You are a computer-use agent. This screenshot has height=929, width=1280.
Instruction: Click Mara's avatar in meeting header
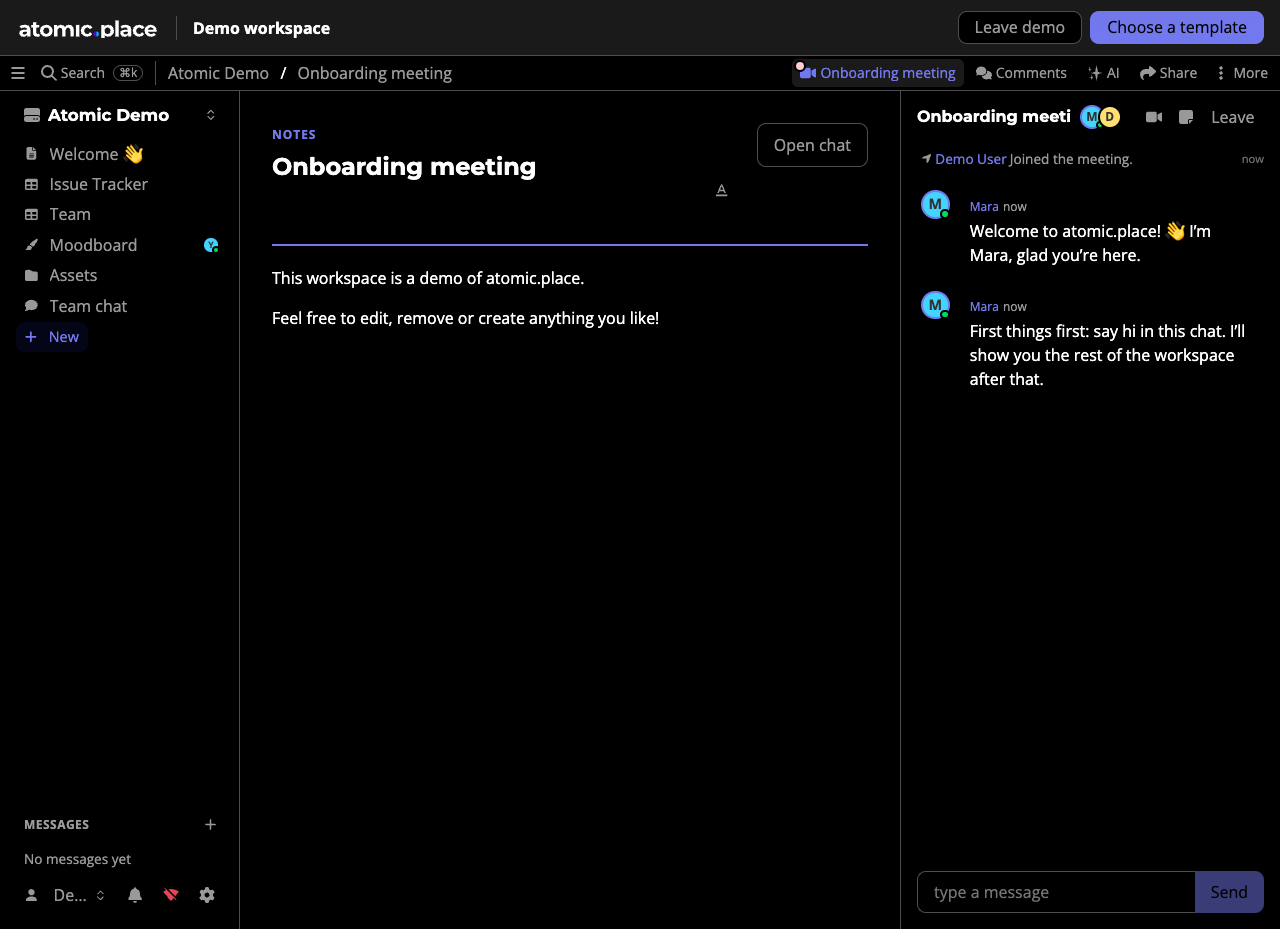1091,117
